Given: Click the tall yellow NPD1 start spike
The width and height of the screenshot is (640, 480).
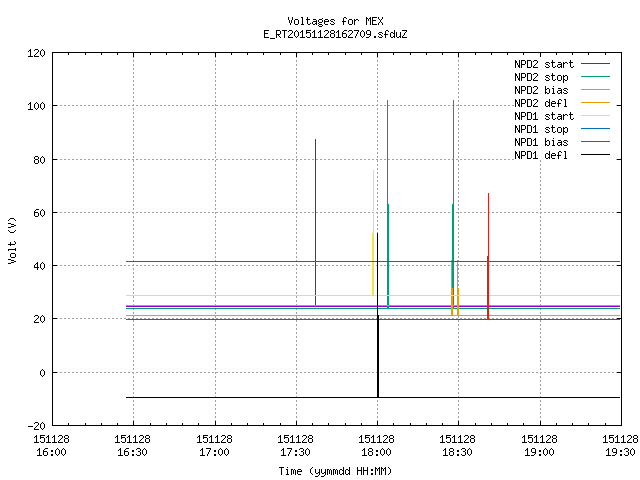Looking at the screenshot, I should coord(373,233).
